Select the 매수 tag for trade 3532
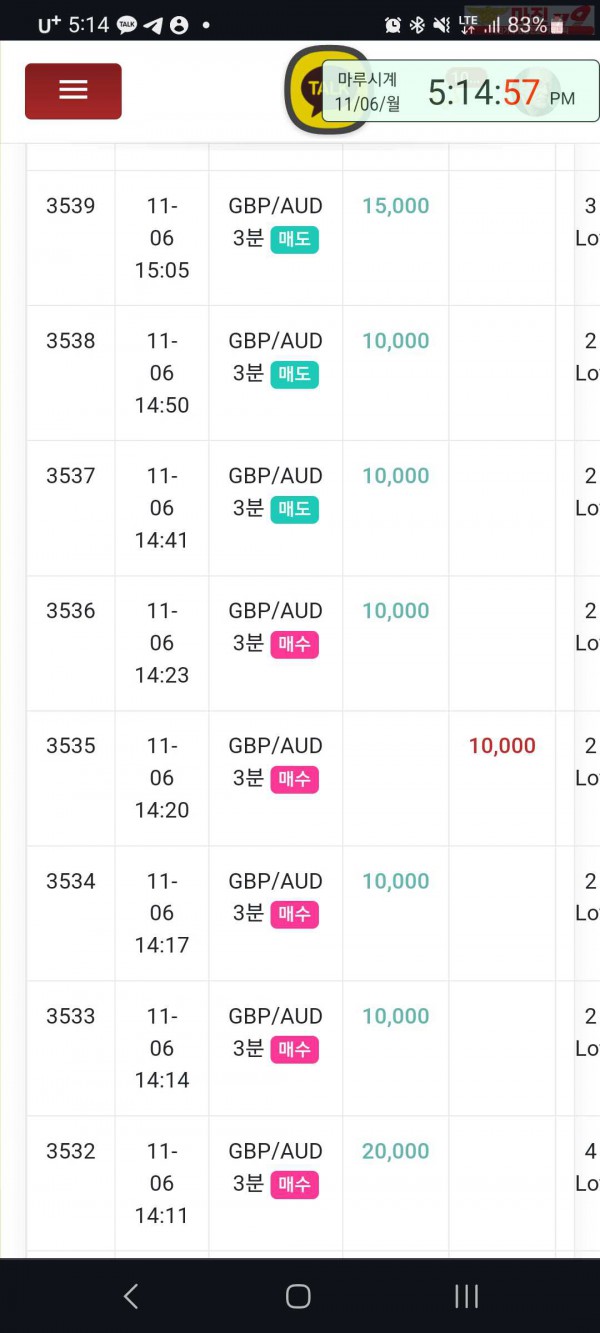Viewport: 600px width, 1333px height. pyautogui.click(x=294, y=1185)
